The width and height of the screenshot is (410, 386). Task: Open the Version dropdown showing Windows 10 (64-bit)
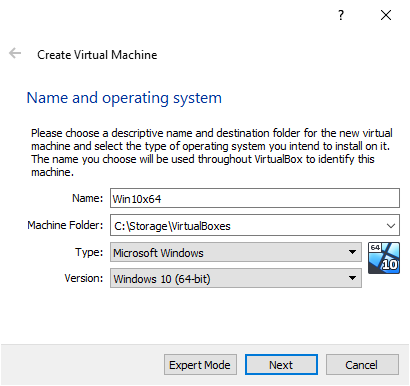pos(236,278)
